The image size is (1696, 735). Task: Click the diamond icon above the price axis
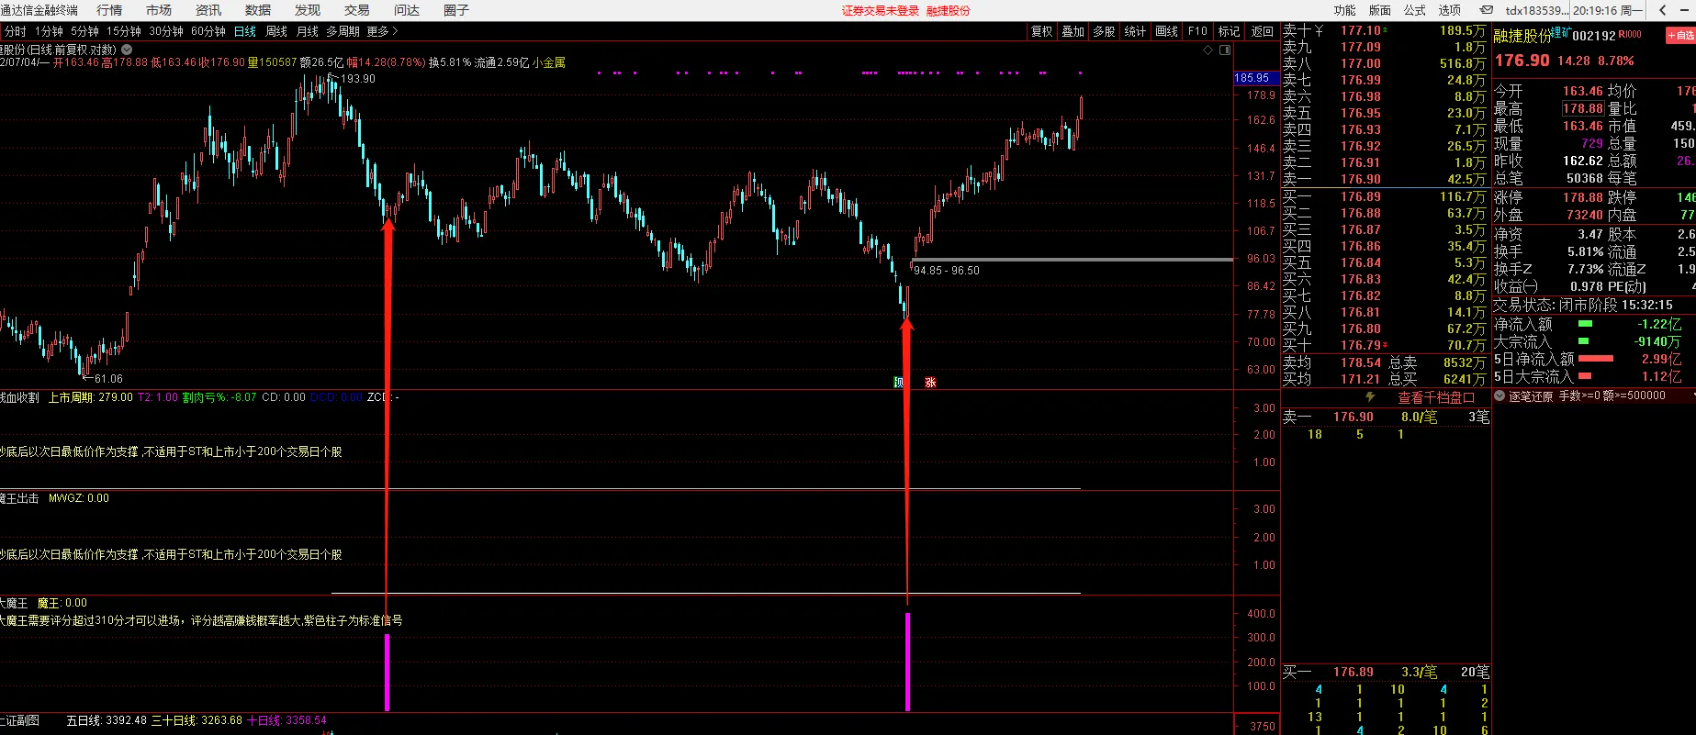point(1208,49)
